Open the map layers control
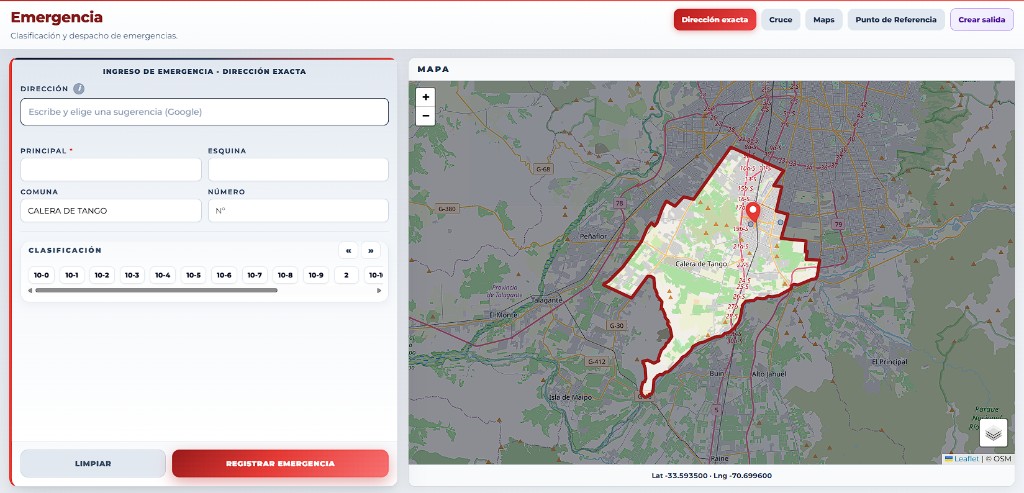The height and width of the screenshot is (493, 1024). [x=993, y=432]
